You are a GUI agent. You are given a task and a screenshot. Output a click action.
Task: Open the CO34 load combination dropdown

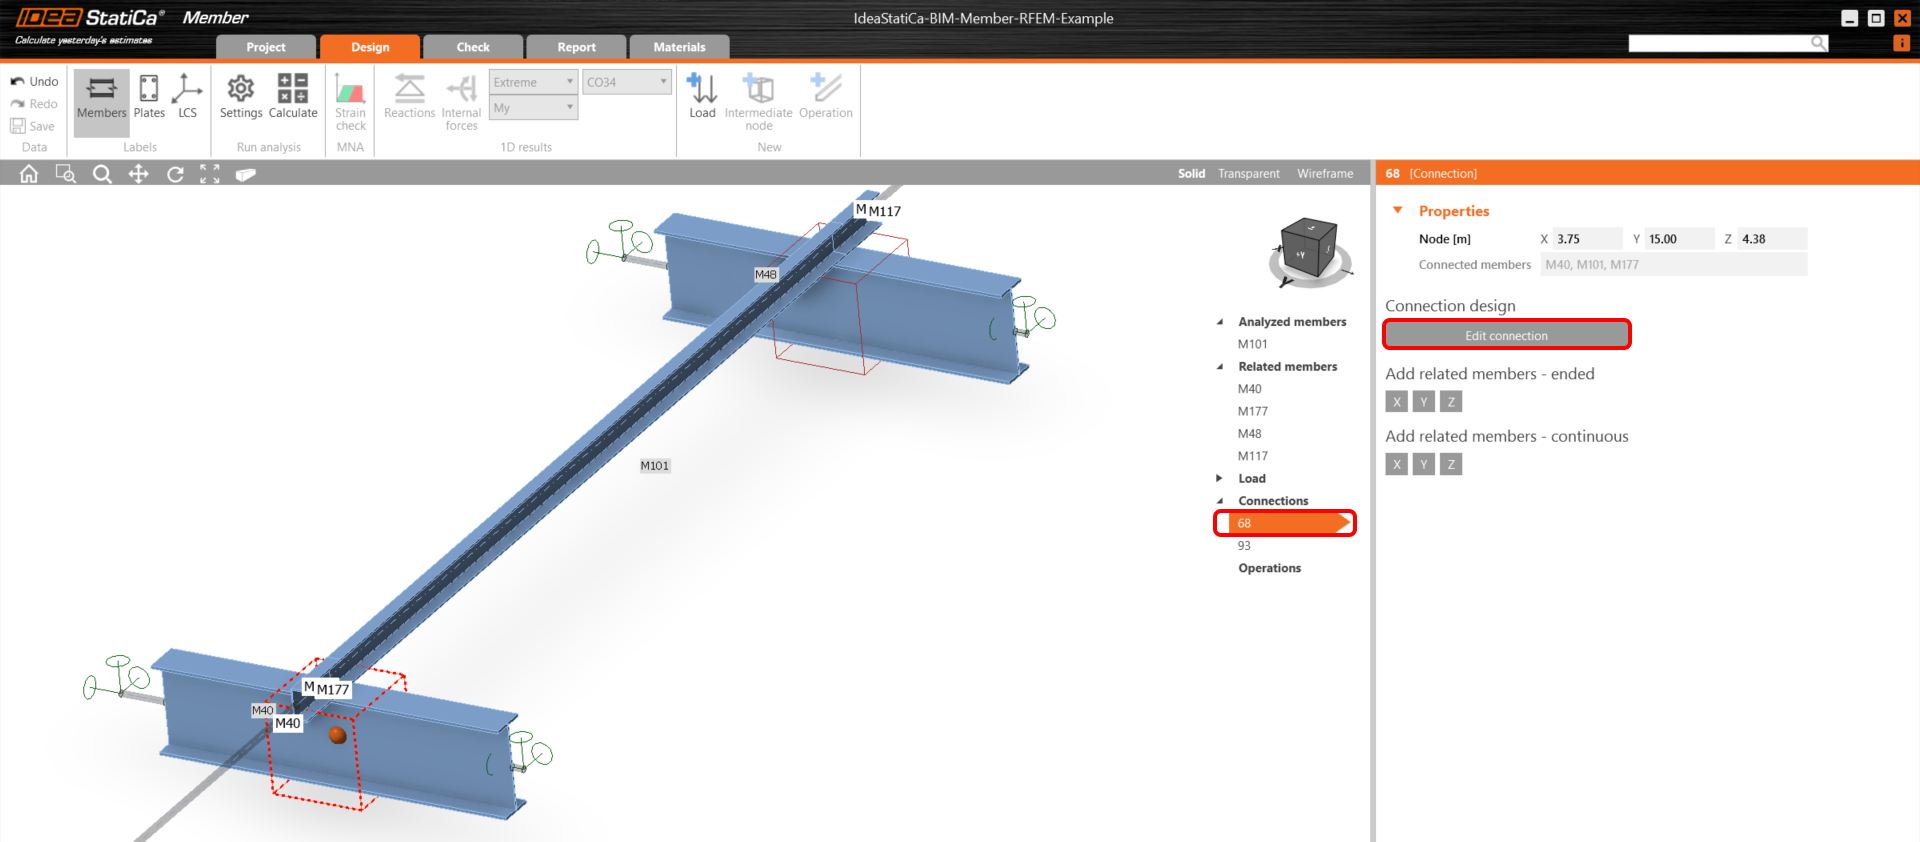pyautogui.click(x=626, y=82)
